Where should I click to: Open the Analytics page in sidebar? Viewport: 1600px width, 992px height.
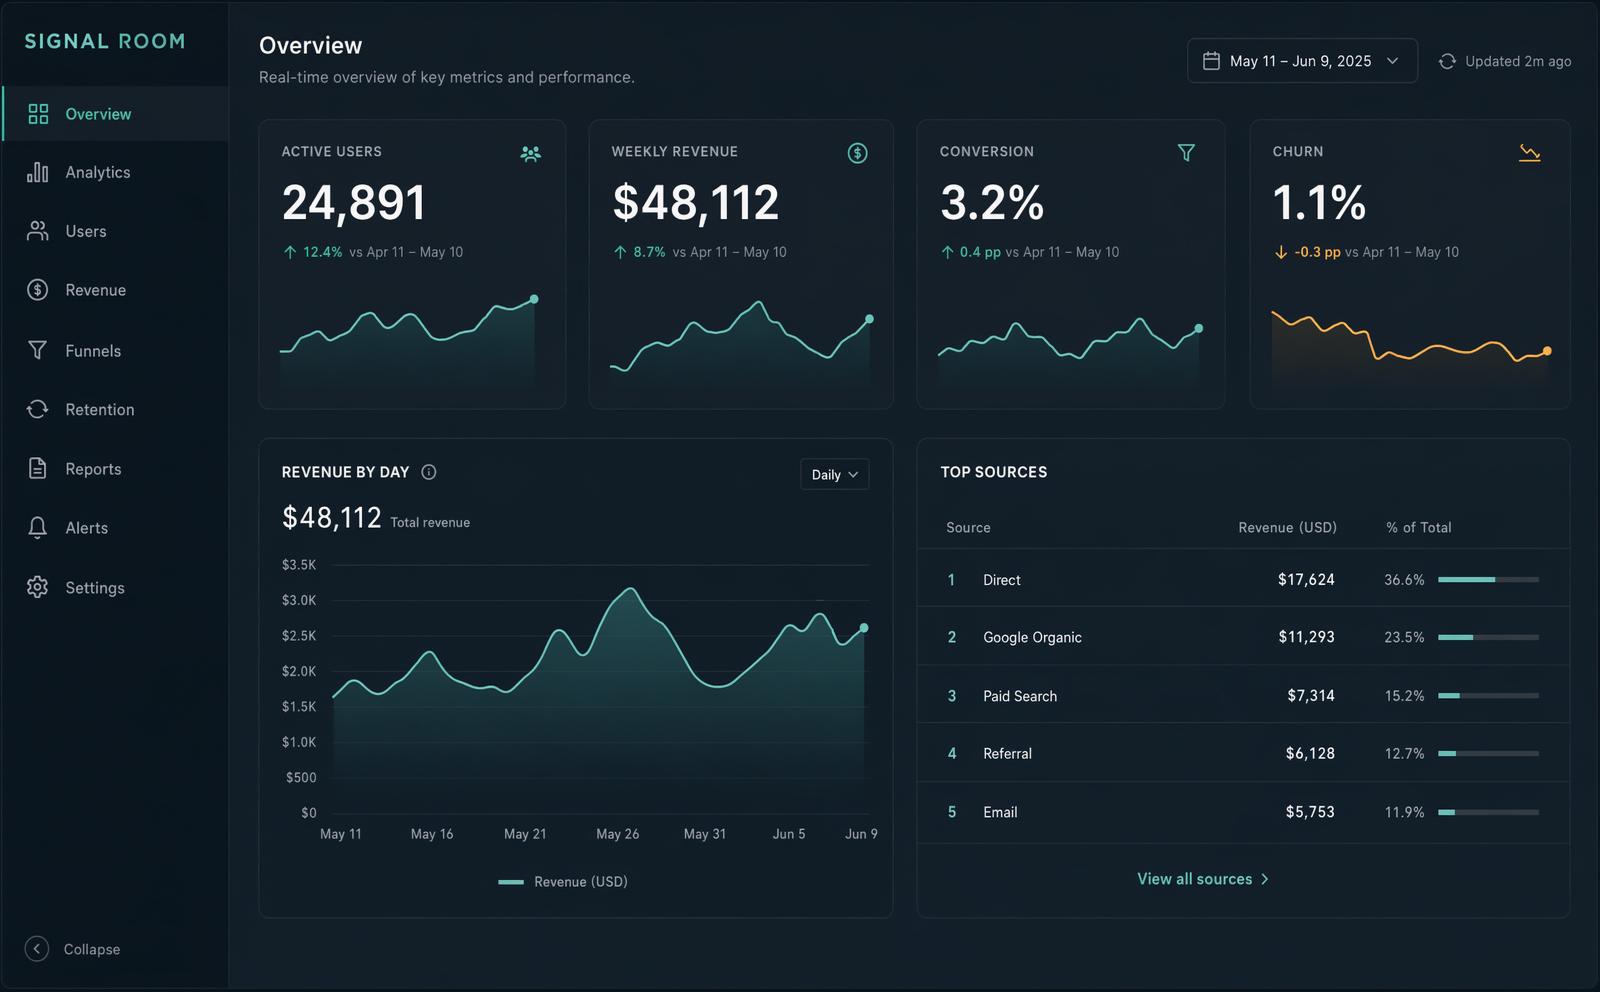[97, 173]
